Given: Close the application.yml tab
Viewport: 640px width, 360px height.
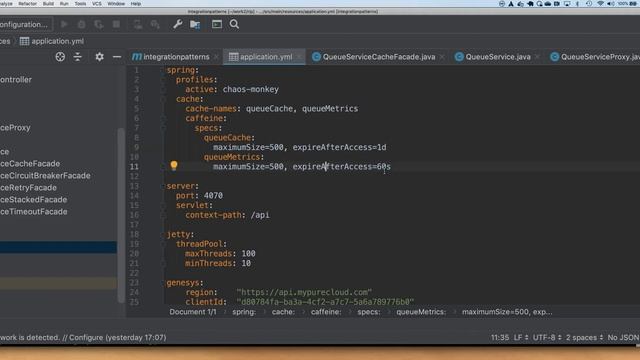Looking at the screenshot, I should (x=299, y=57).
